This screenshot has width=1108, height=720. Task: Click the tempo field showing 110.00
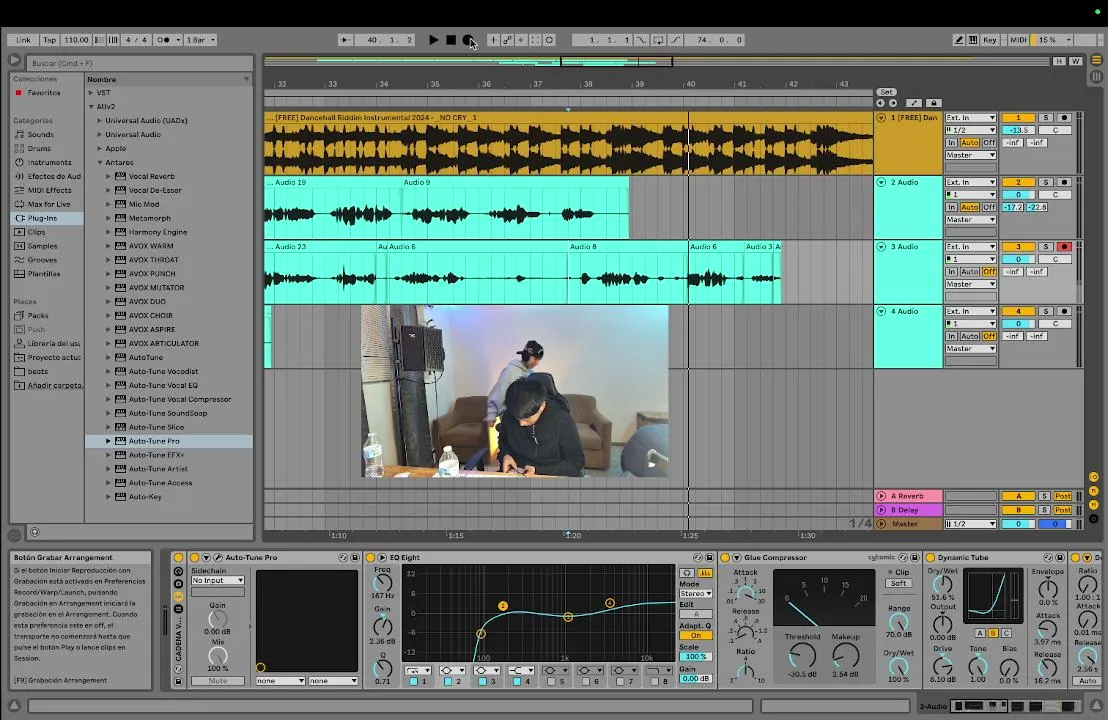(76, 40)
